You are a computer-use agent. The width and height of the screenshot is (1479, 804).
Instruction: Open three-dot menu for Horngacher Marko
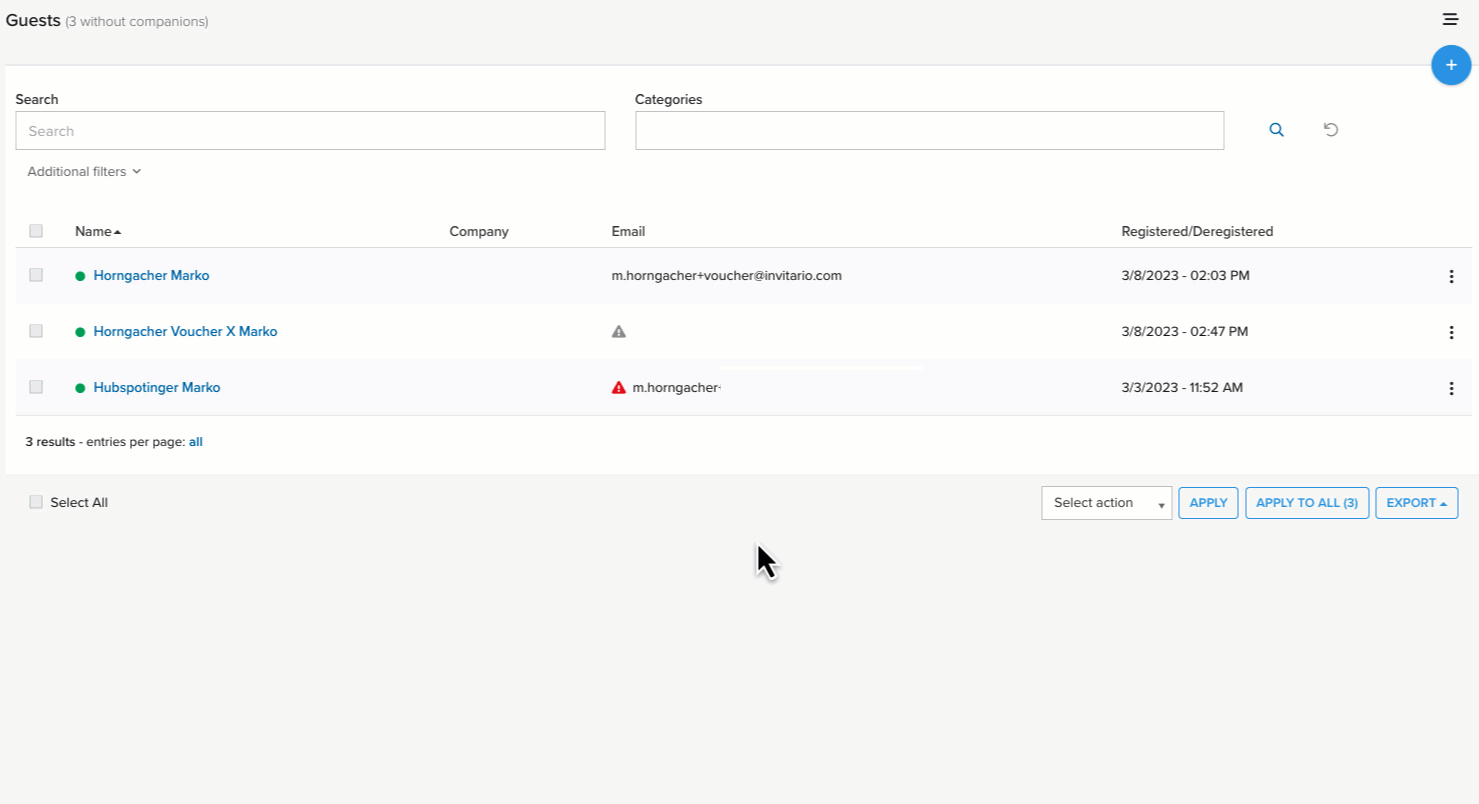(x=1451, y=276)
